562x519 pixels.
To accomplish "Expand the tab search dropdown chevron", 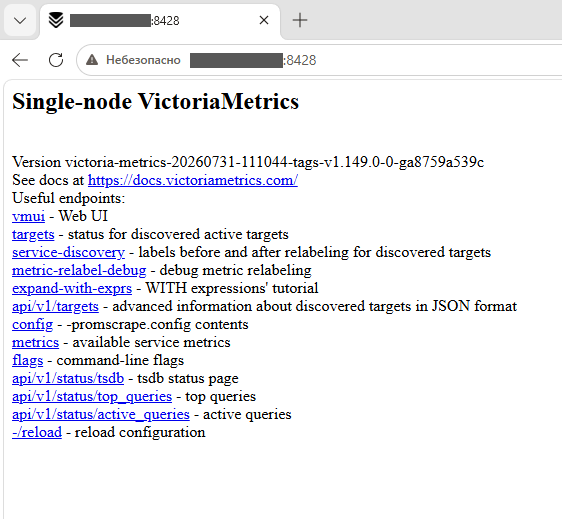I will tap(20, 20).
